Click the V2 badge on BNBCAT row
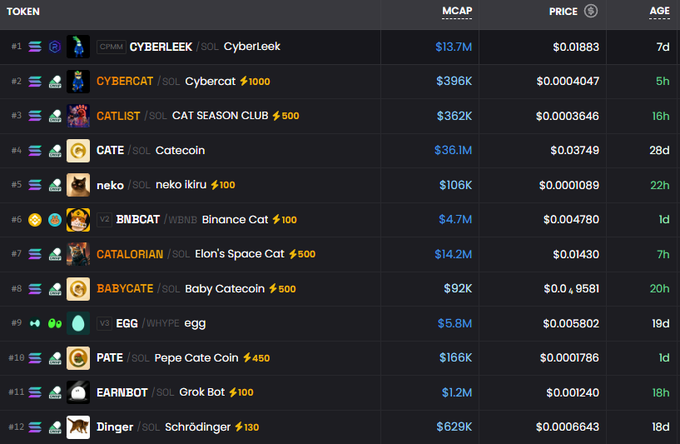The height and width of the screenshot is (444, 680). click(104, 219)
